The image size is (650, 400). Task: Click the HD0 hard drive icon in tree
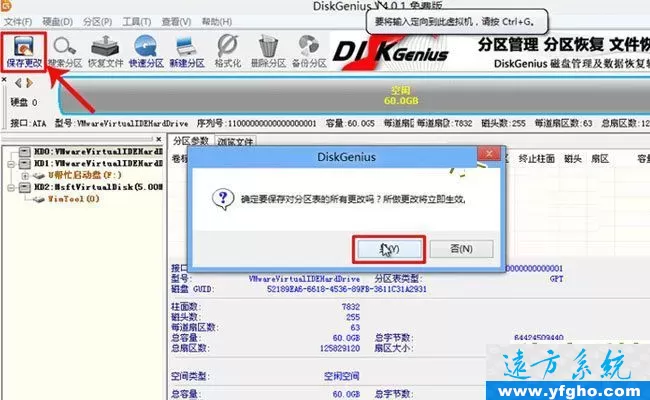point(25,152)
